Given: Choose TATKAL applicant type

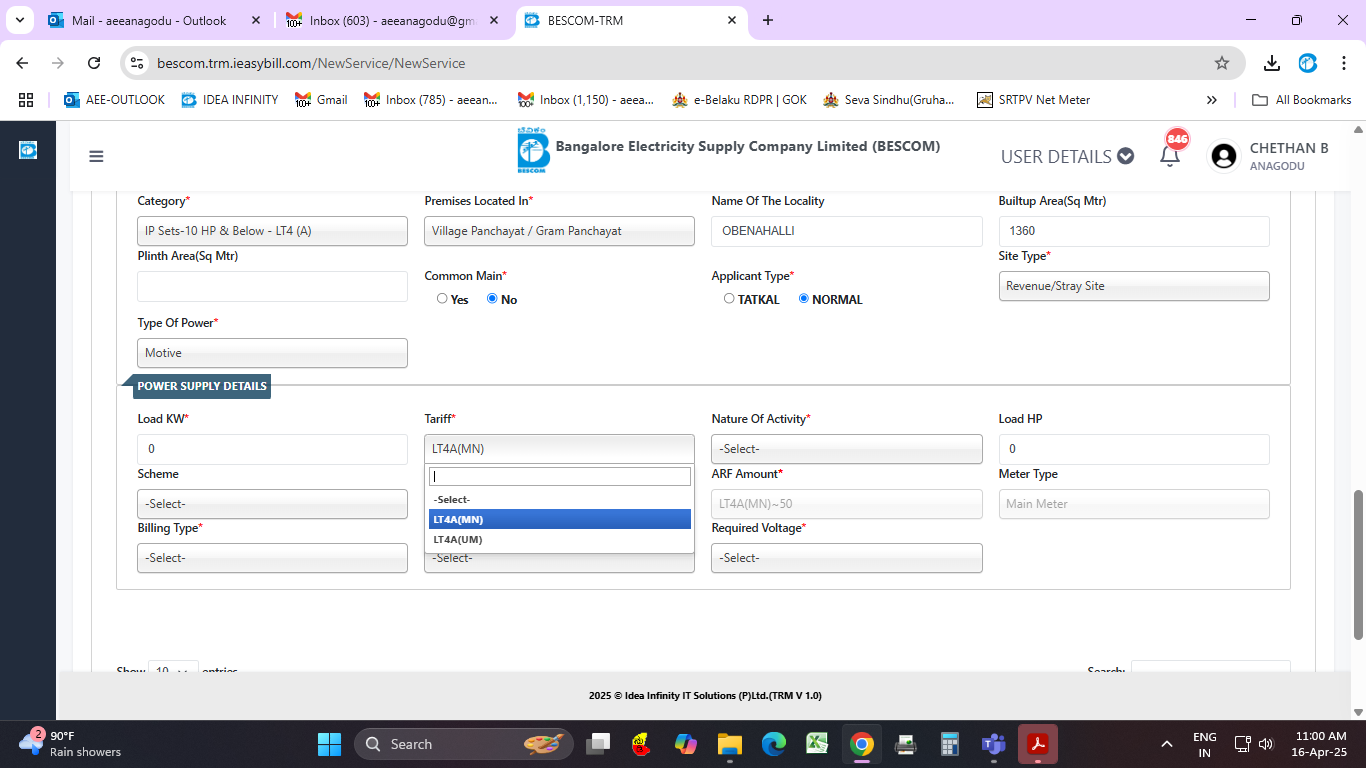Looking at the screenshot, I should 729,299.
